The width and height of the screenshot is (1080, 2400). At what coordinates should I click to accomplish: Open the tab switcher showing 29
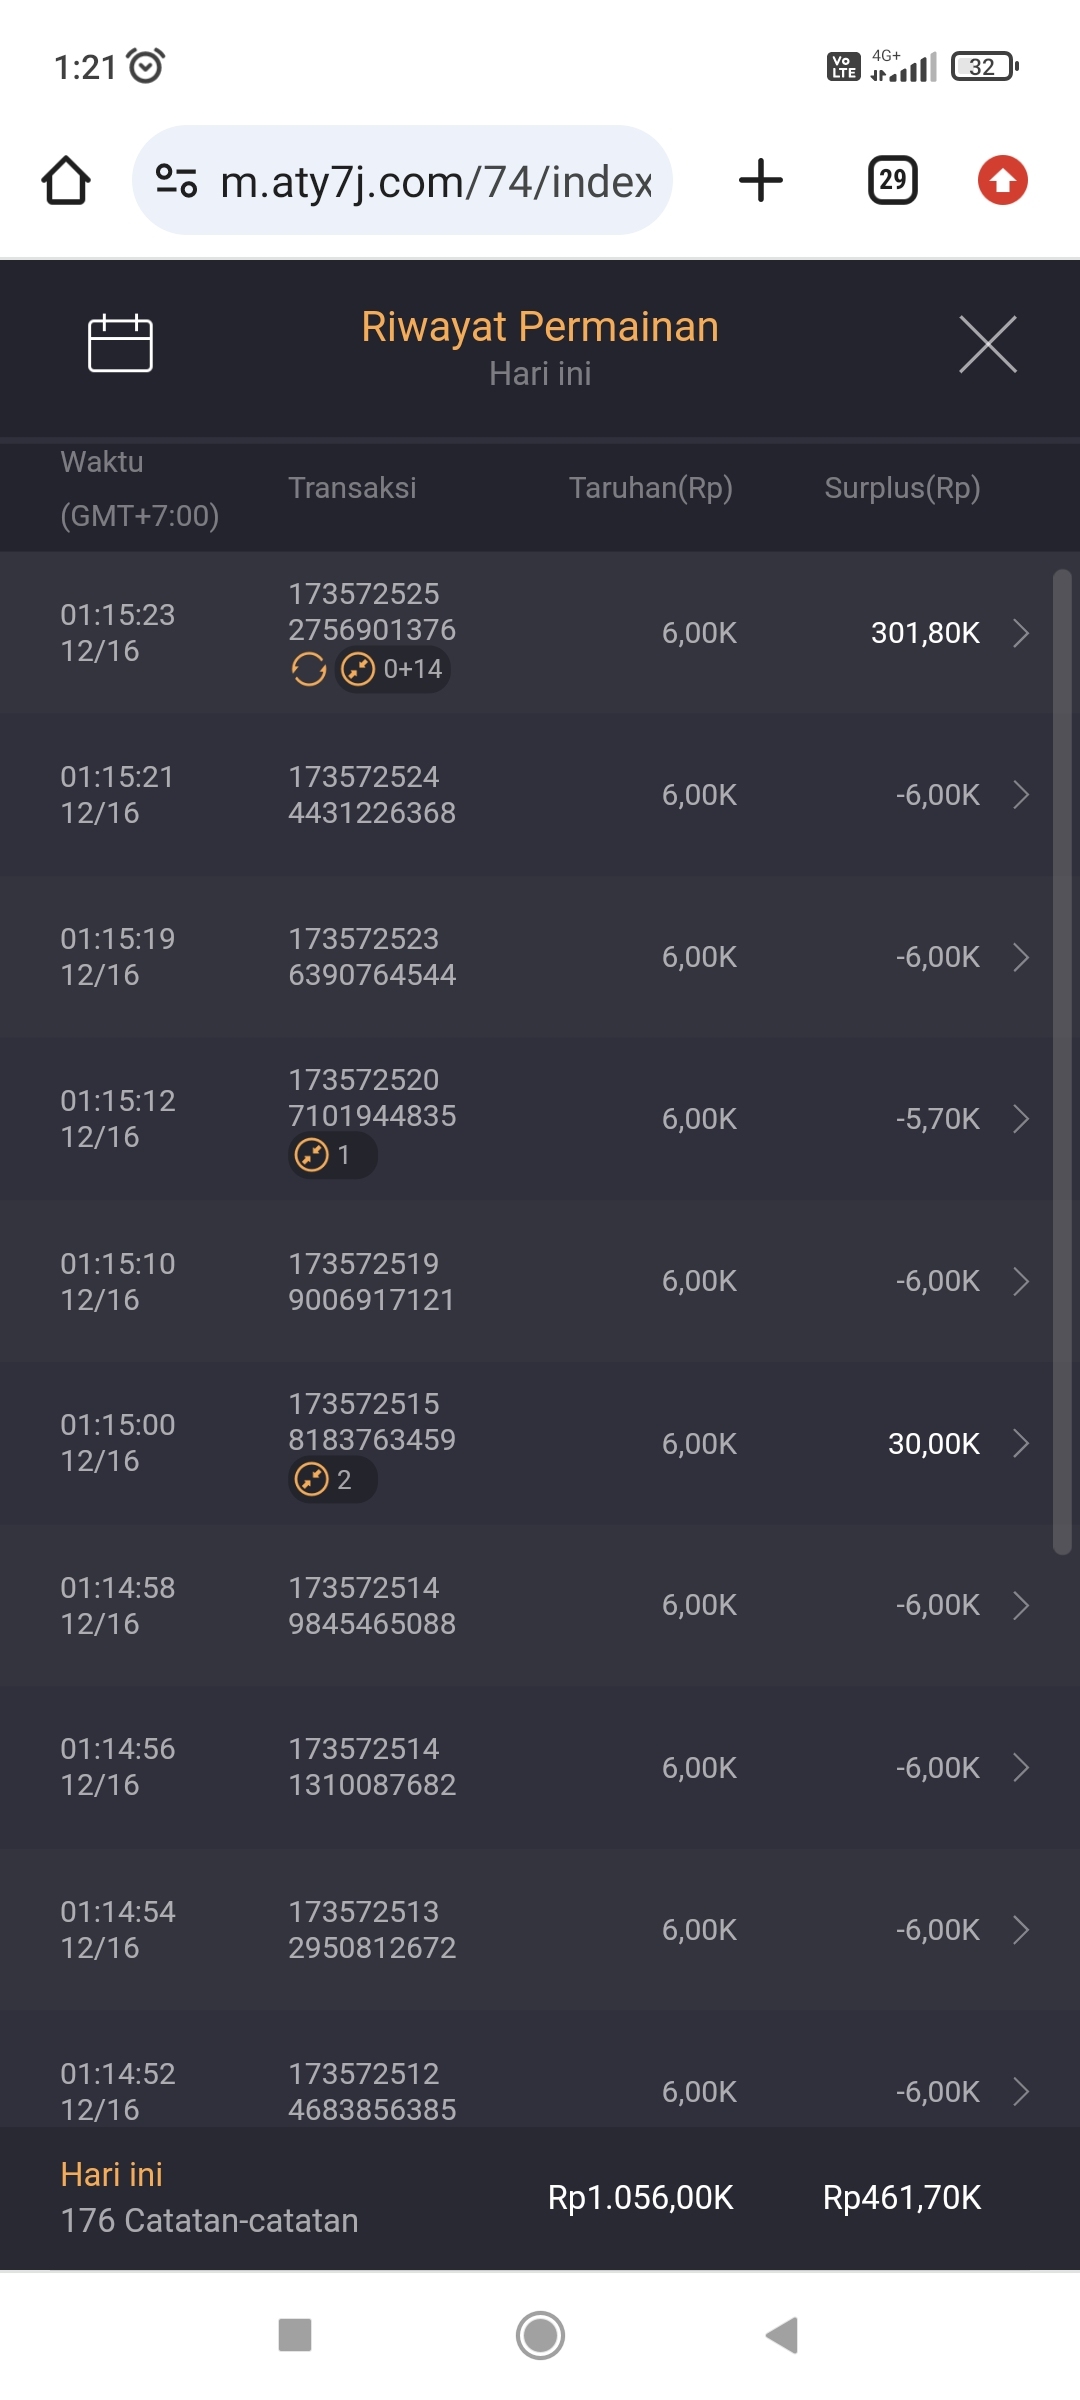[892, 181]
